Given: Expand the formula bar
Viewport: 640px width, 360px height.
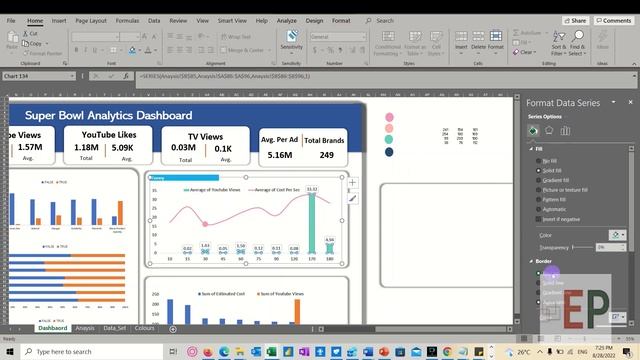Looking at the screenshot, I should click(634, 76).
